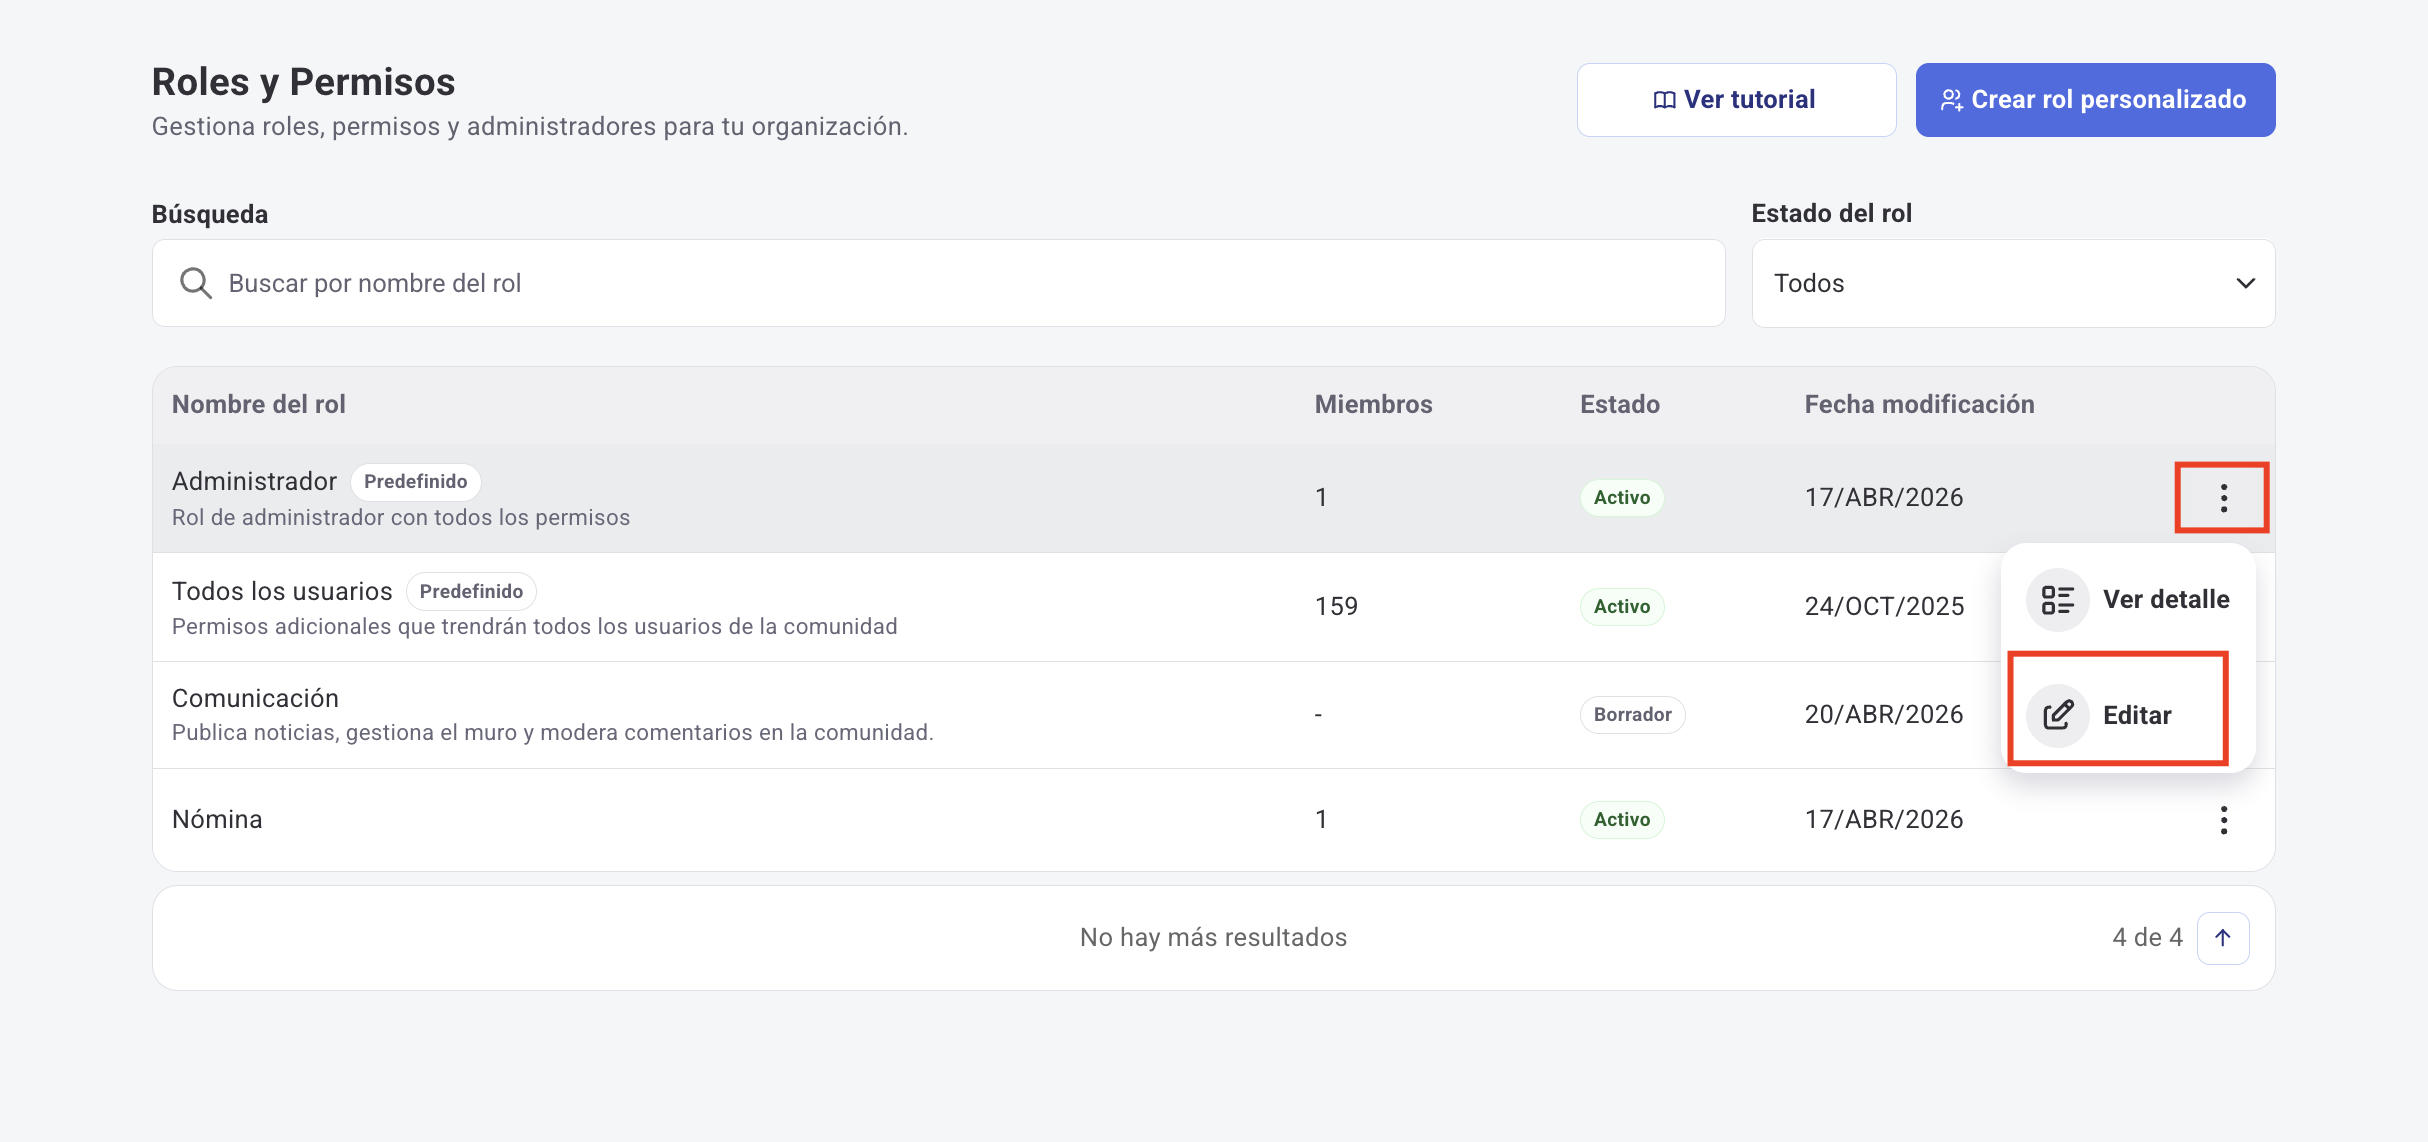Image resolution: width=2428 pixels, height=1142 pixels.
Task: Click the chevron arrow in Todos selector
Action: tap(2245, 283)
